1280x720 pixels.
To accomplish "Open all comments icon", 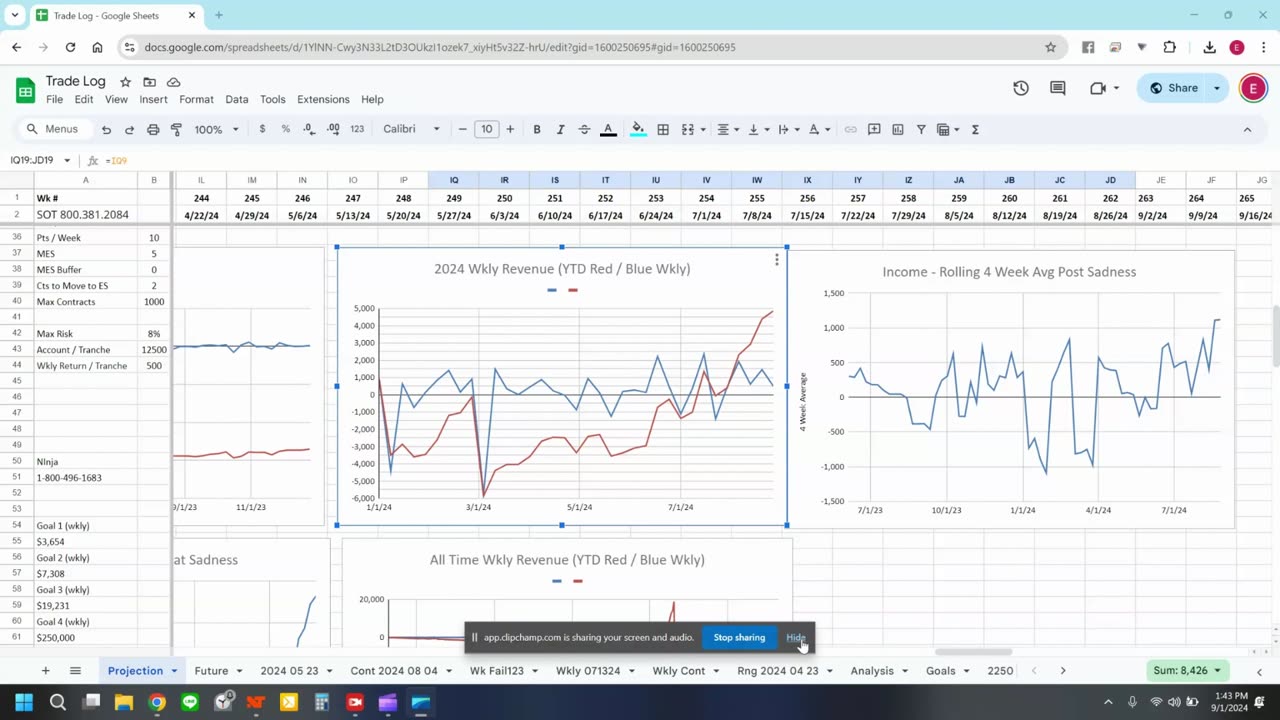I will pyautogui.click(x=1058, y=88).
